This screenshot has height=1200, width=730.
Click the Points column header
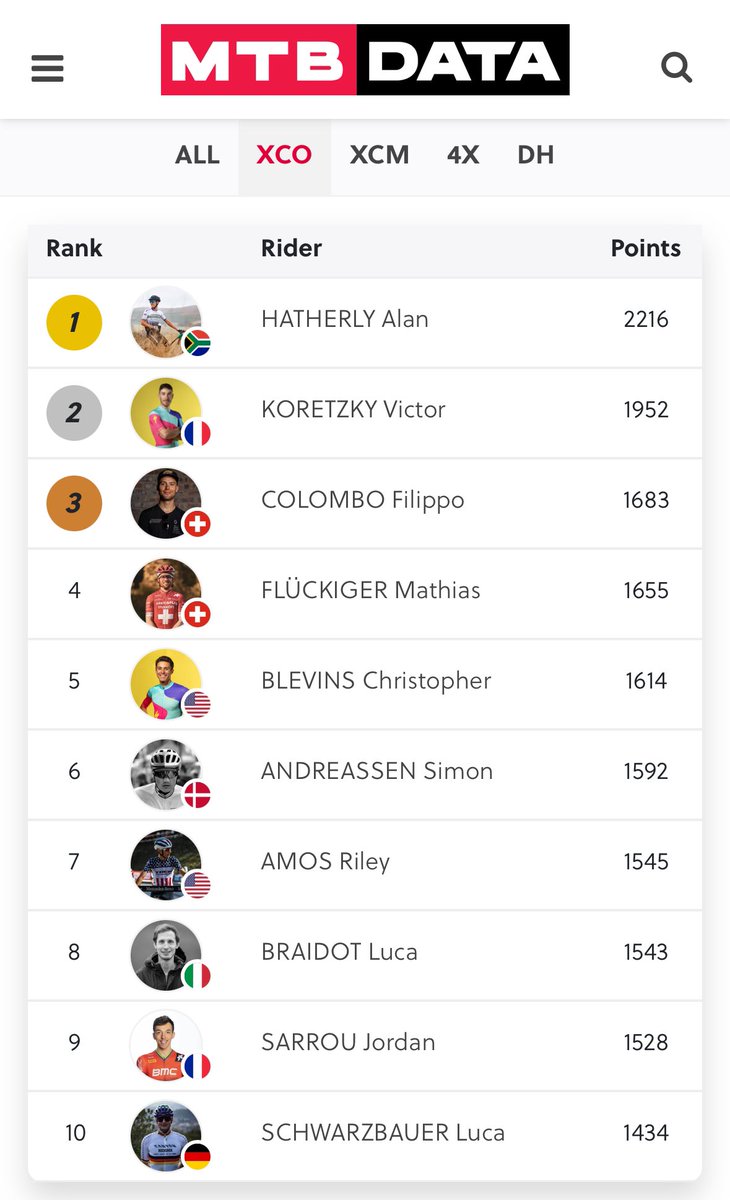[x=646, y=248]
